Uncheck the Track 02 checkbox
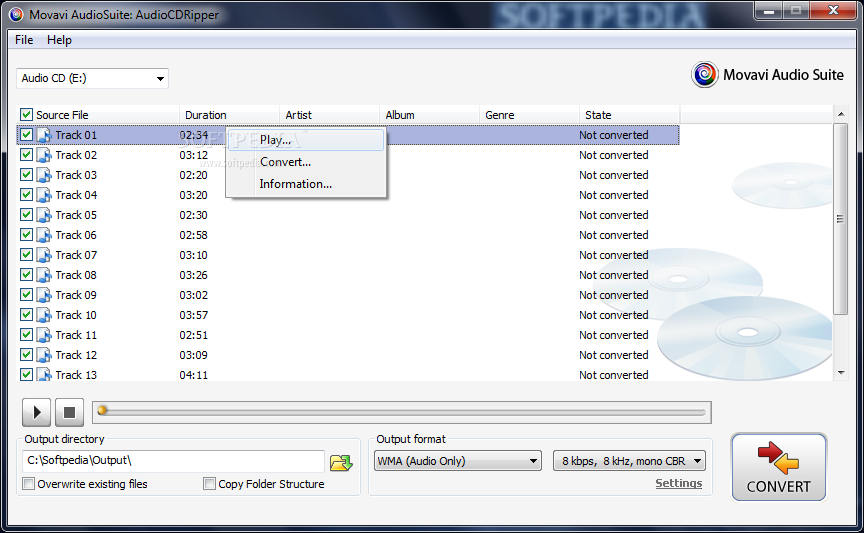 (26, 154)
